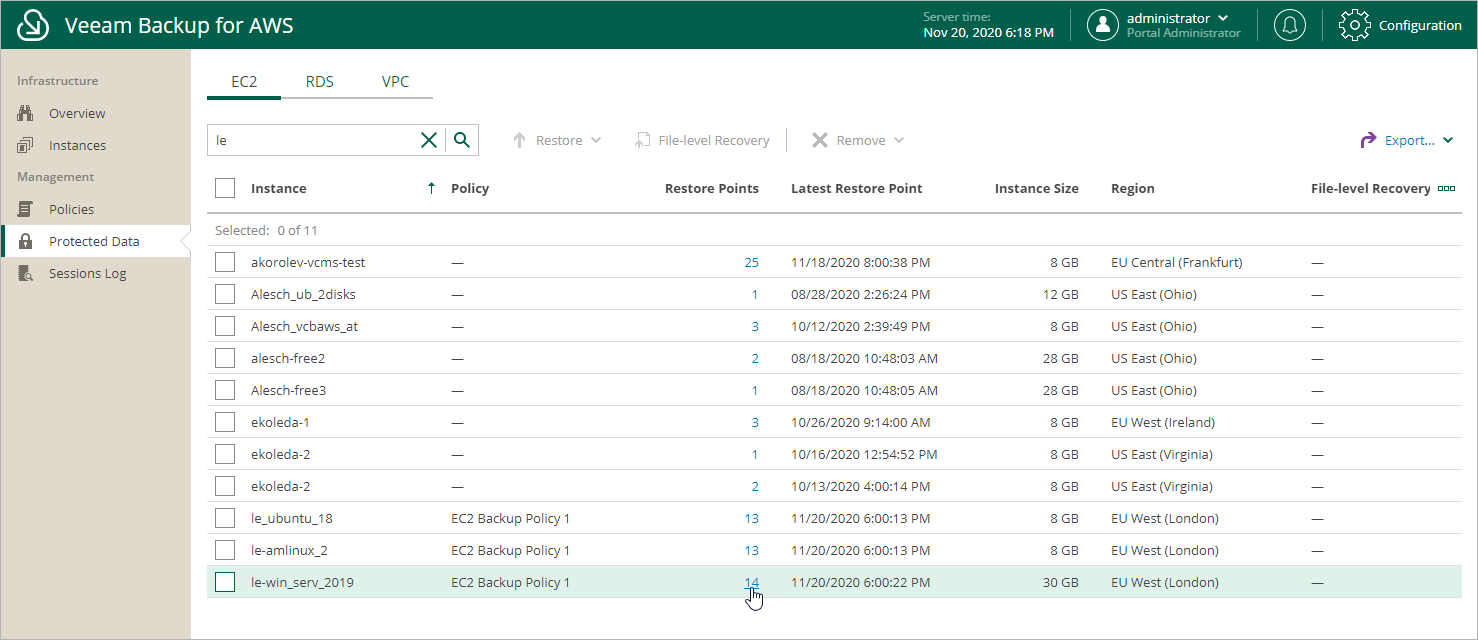Click the Policies sidebar icon
This screenshot has width=1478, height=640.
coord(26,209)
